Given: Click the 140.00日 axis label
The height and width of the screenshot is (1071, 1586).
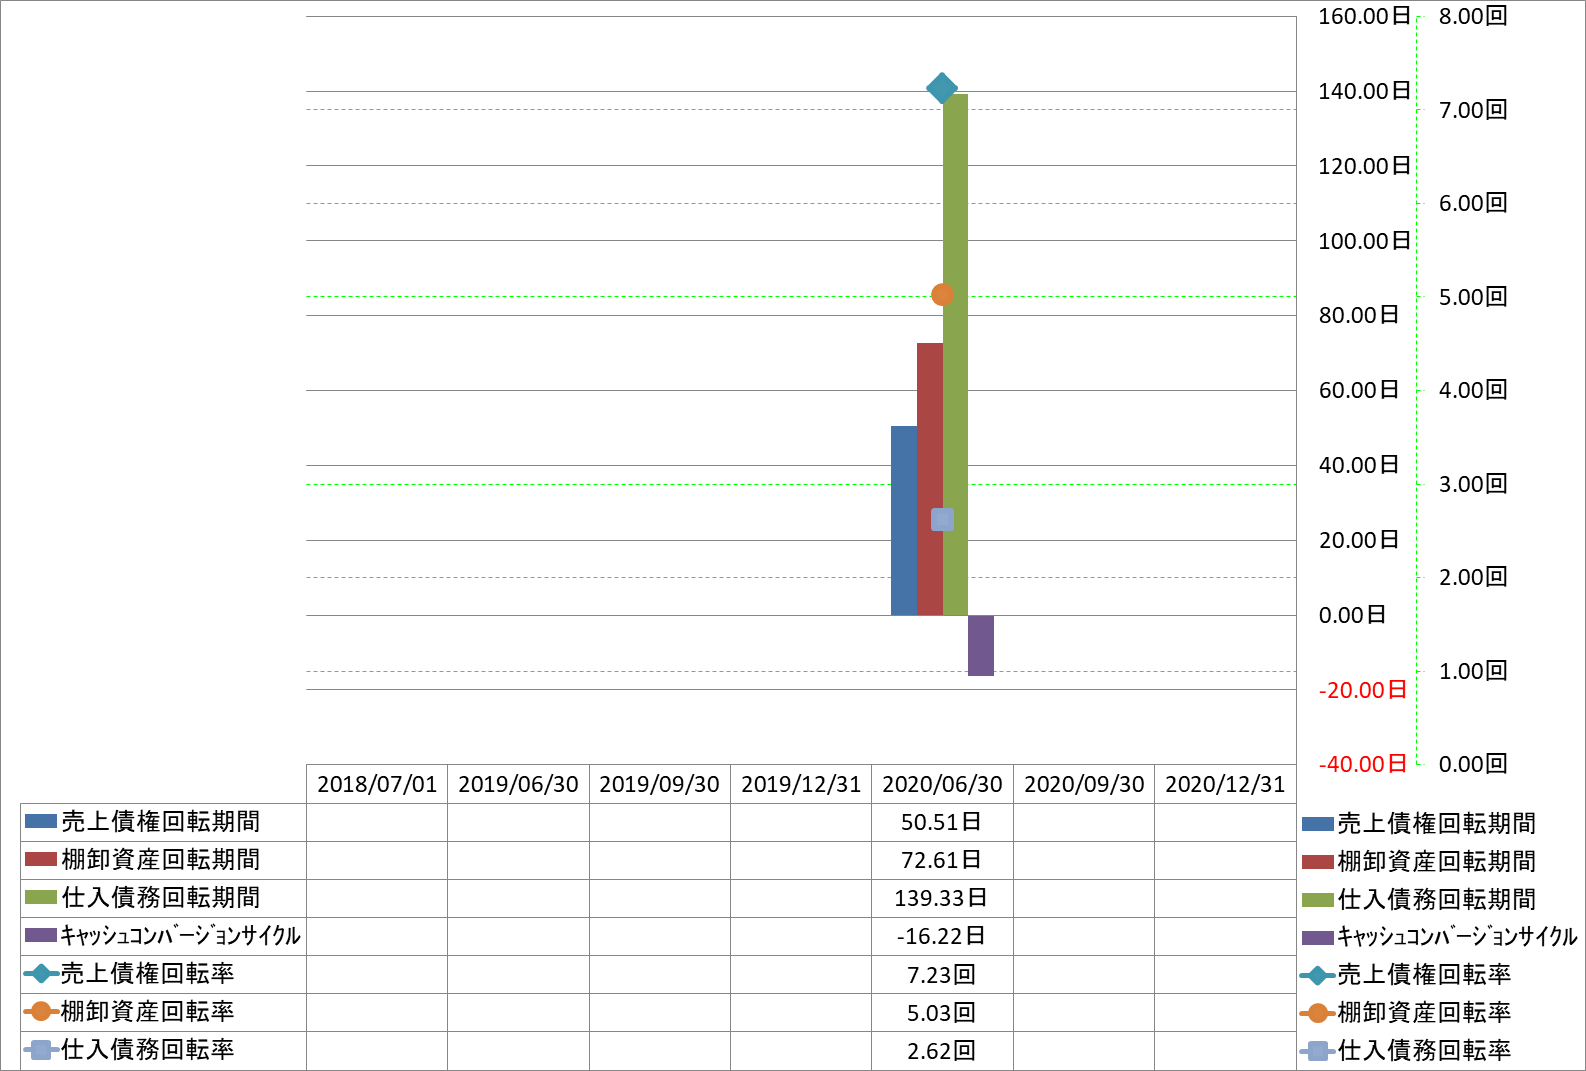Looking at the screenshot, I should pos(1364,91).
